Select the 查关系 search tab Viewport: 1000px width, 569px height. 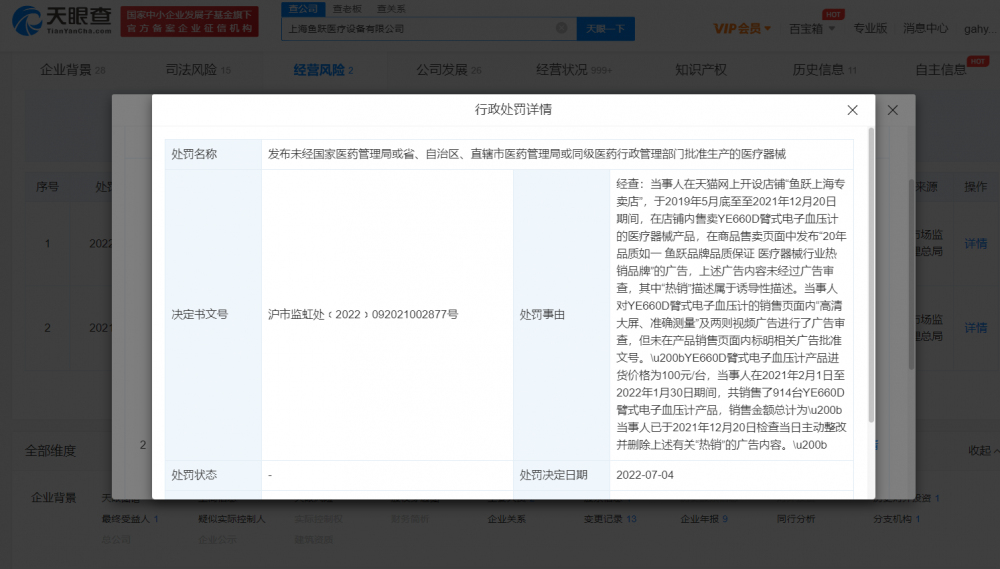[391, 9]
